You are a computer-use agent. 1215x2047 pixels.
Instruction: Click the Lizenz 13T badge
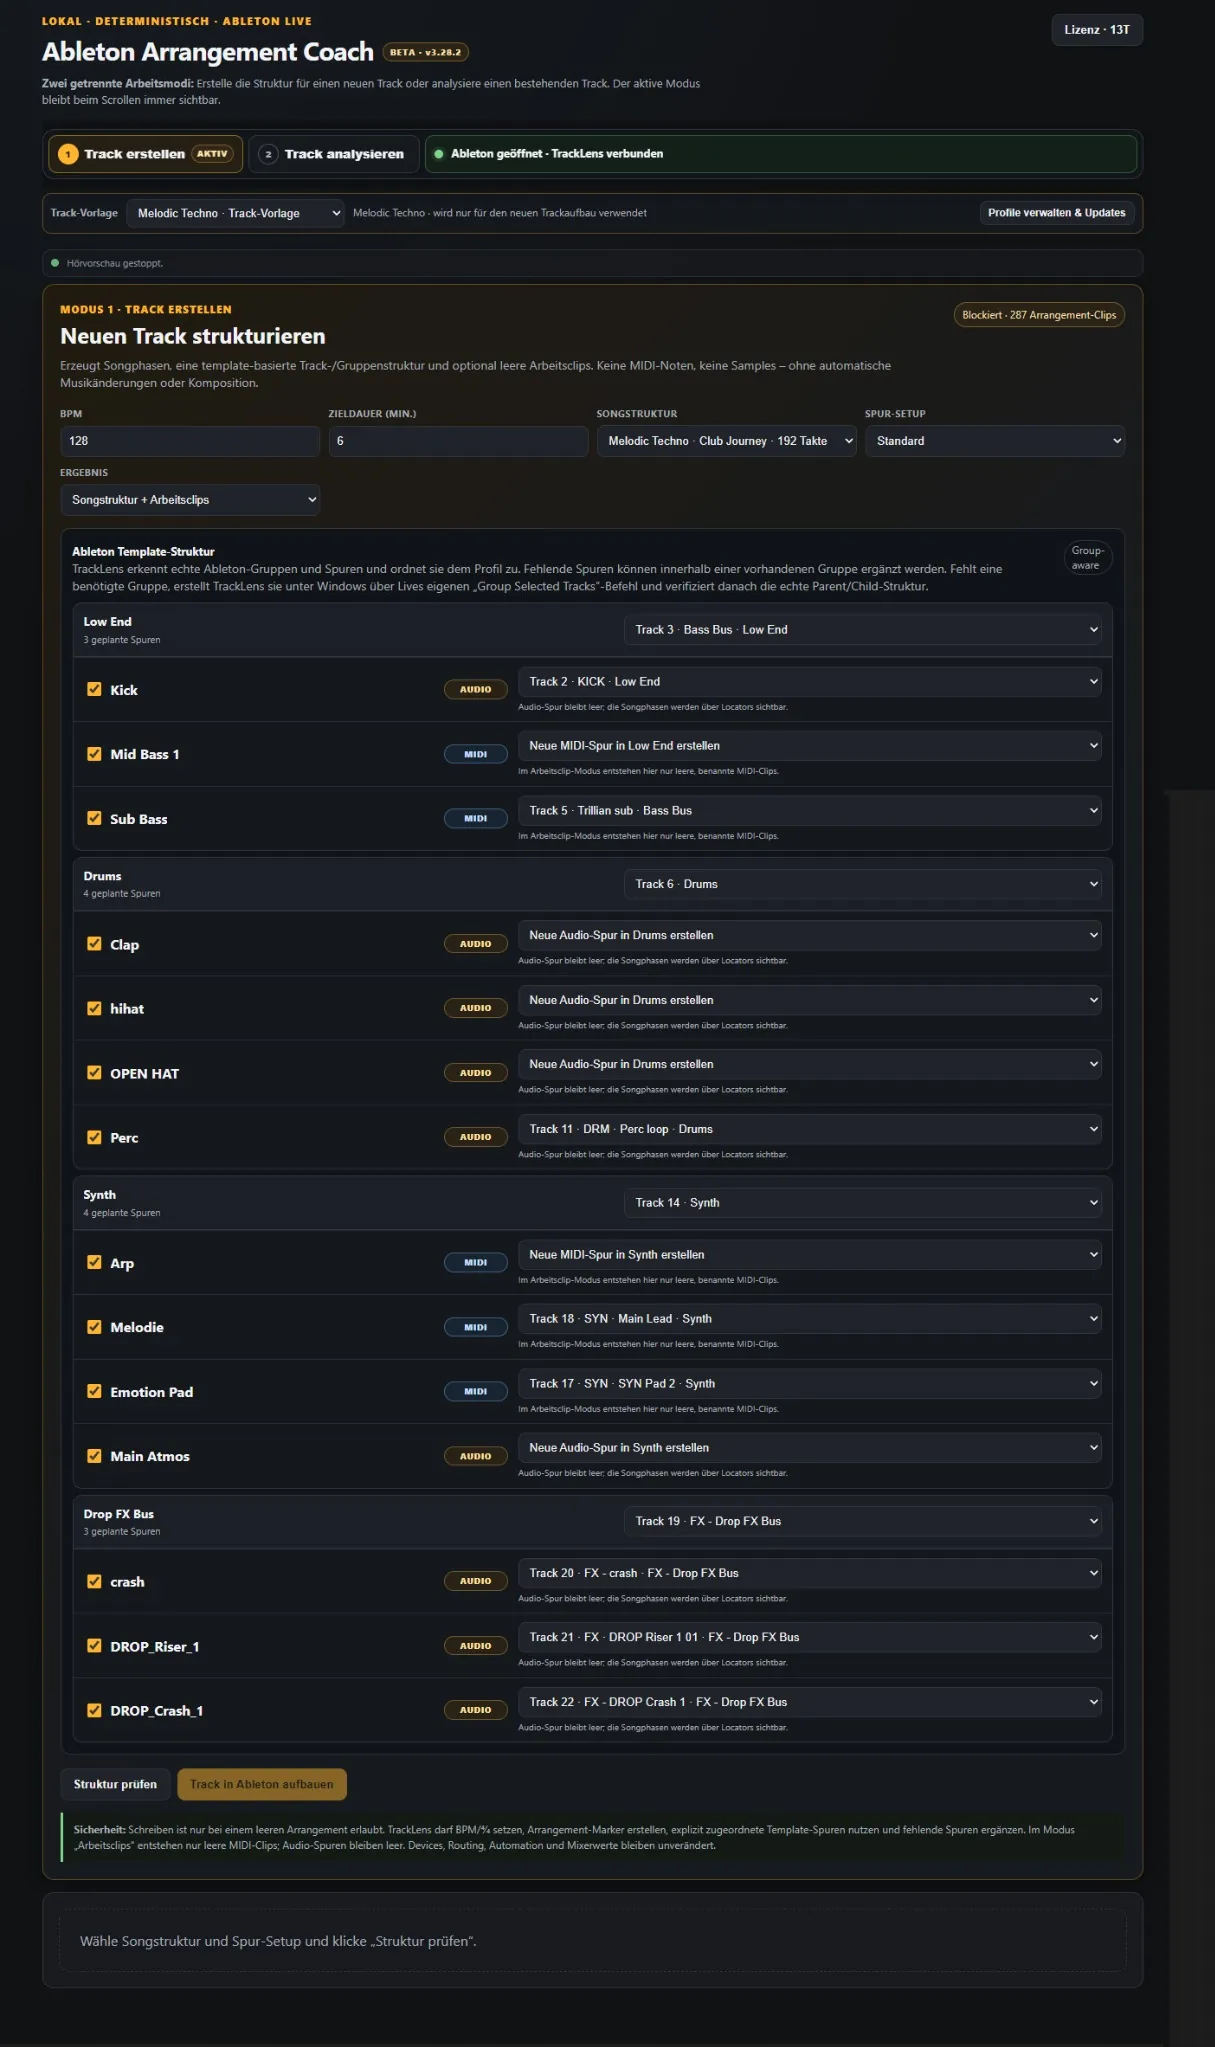1096,30
